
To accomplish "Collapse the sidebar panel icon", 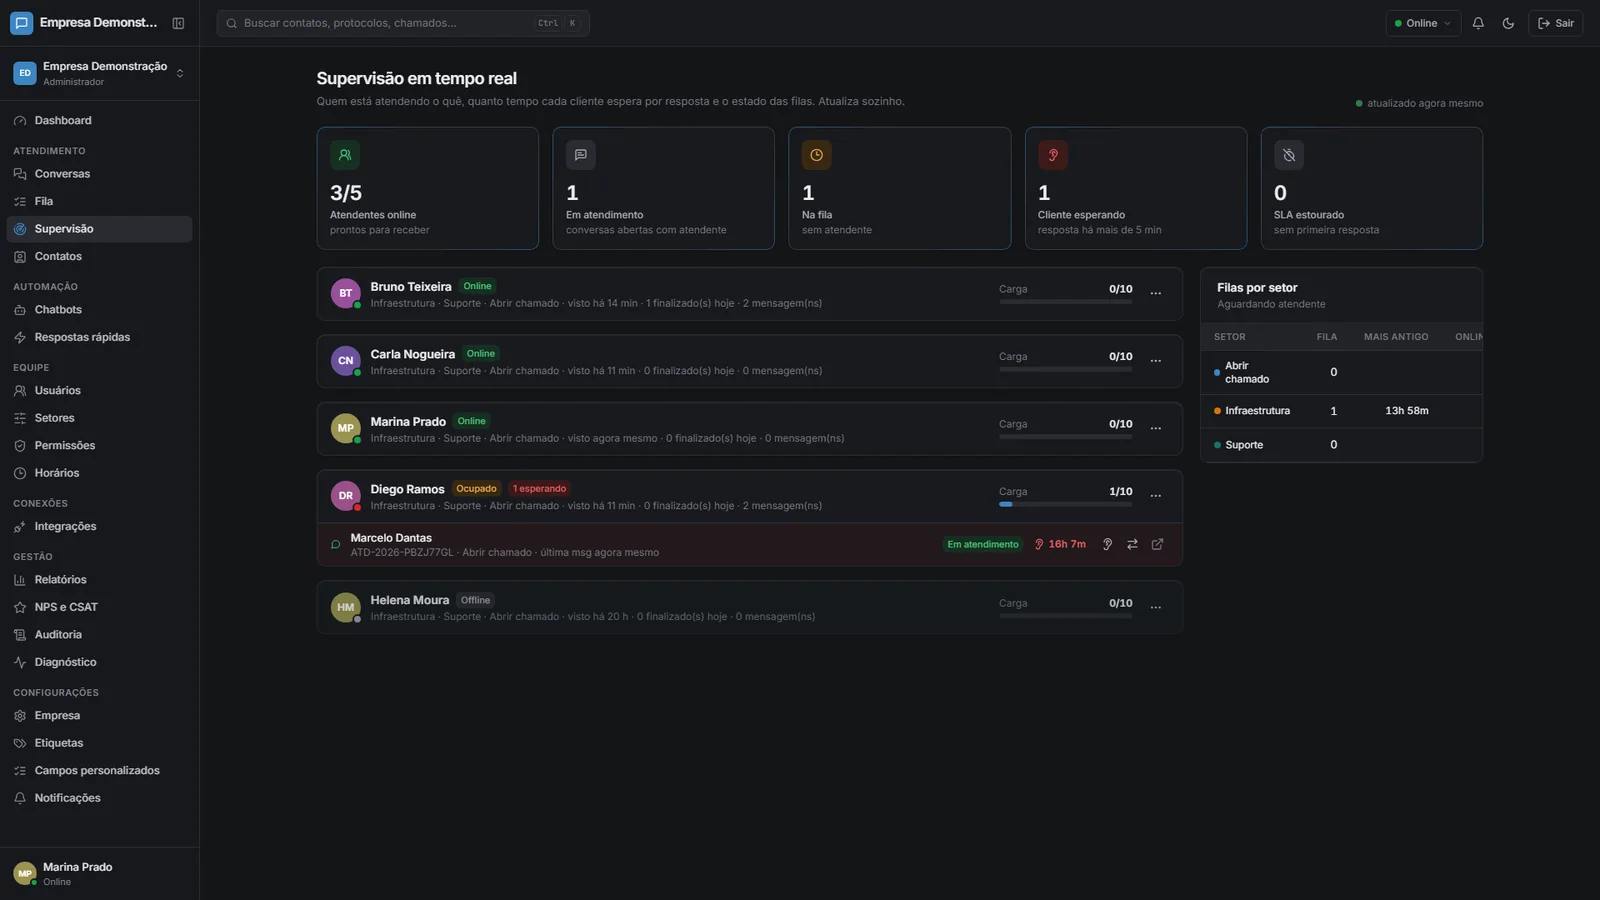I will [178, 23].
